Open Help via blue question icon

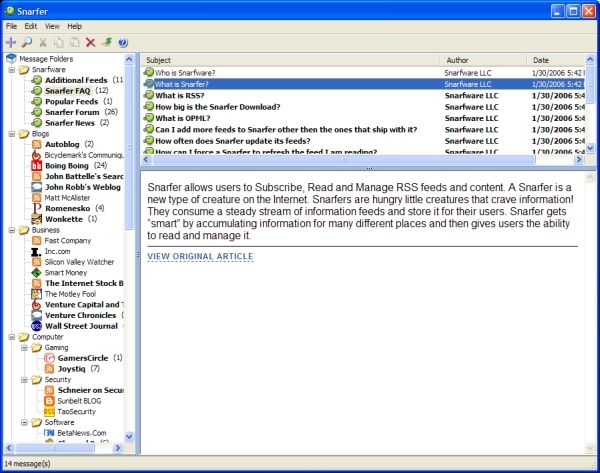click(x=123, y=42)
